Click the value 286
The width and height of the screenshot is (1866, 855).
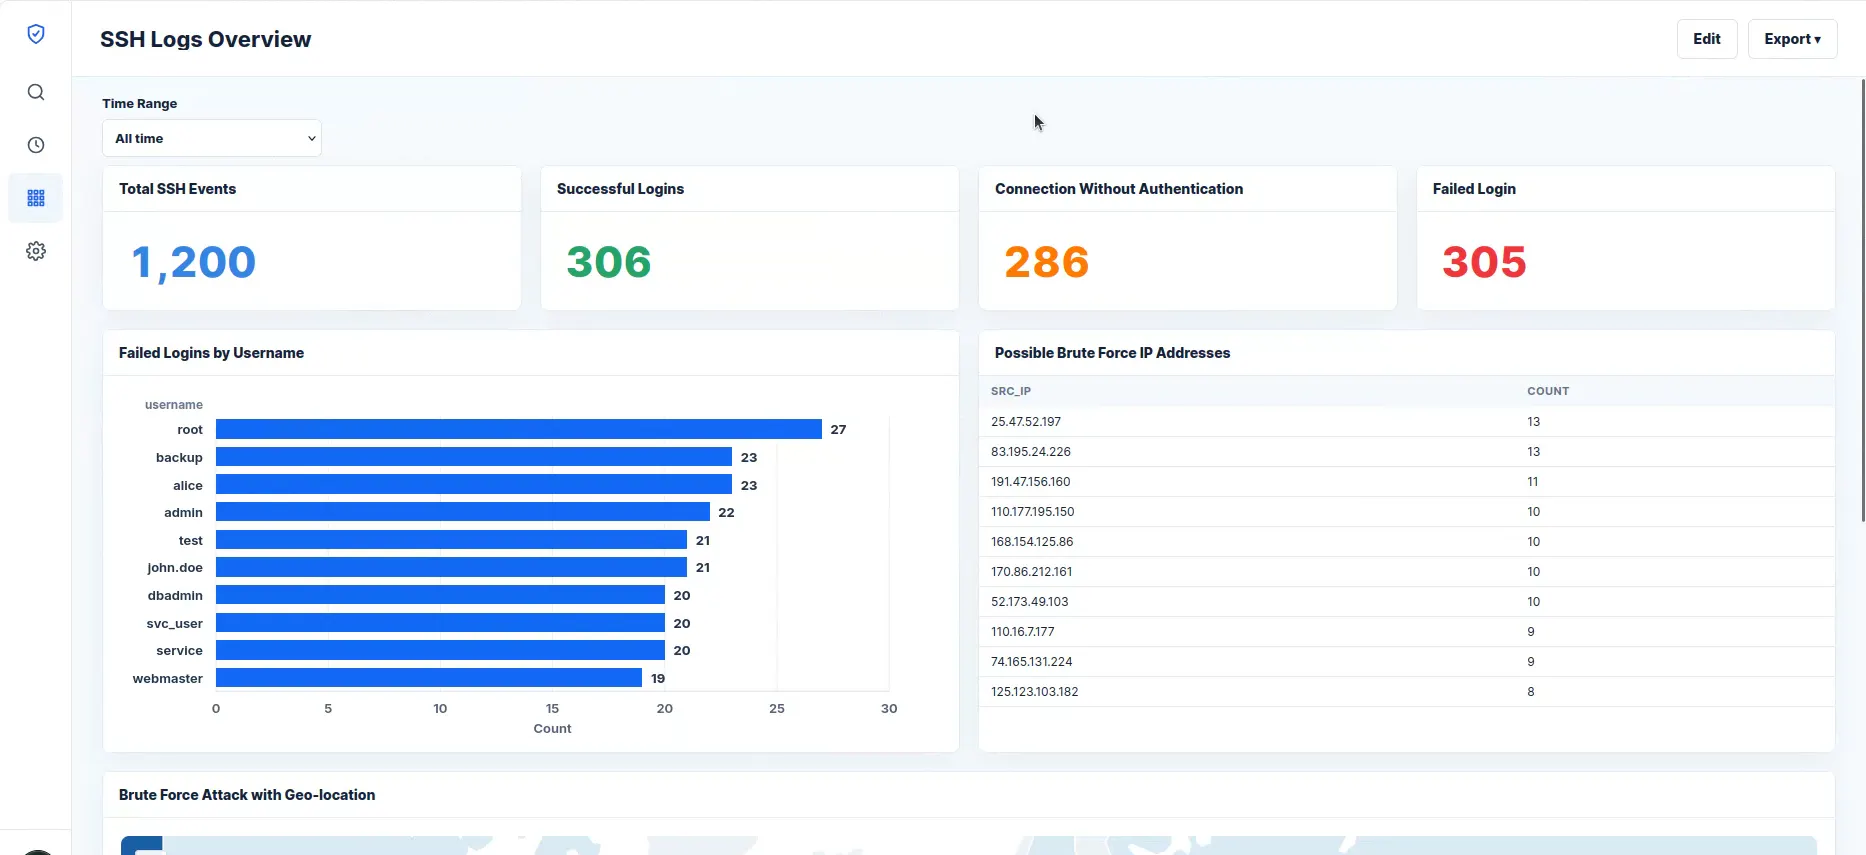(1047, 262)
